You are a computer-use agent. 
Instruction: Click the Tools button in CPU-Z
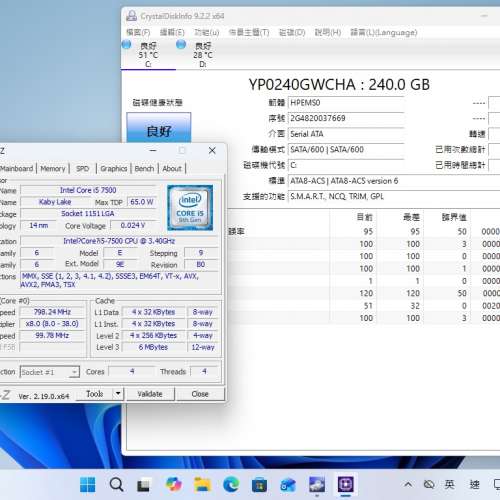pyautogui.click(x=95, y=394)
